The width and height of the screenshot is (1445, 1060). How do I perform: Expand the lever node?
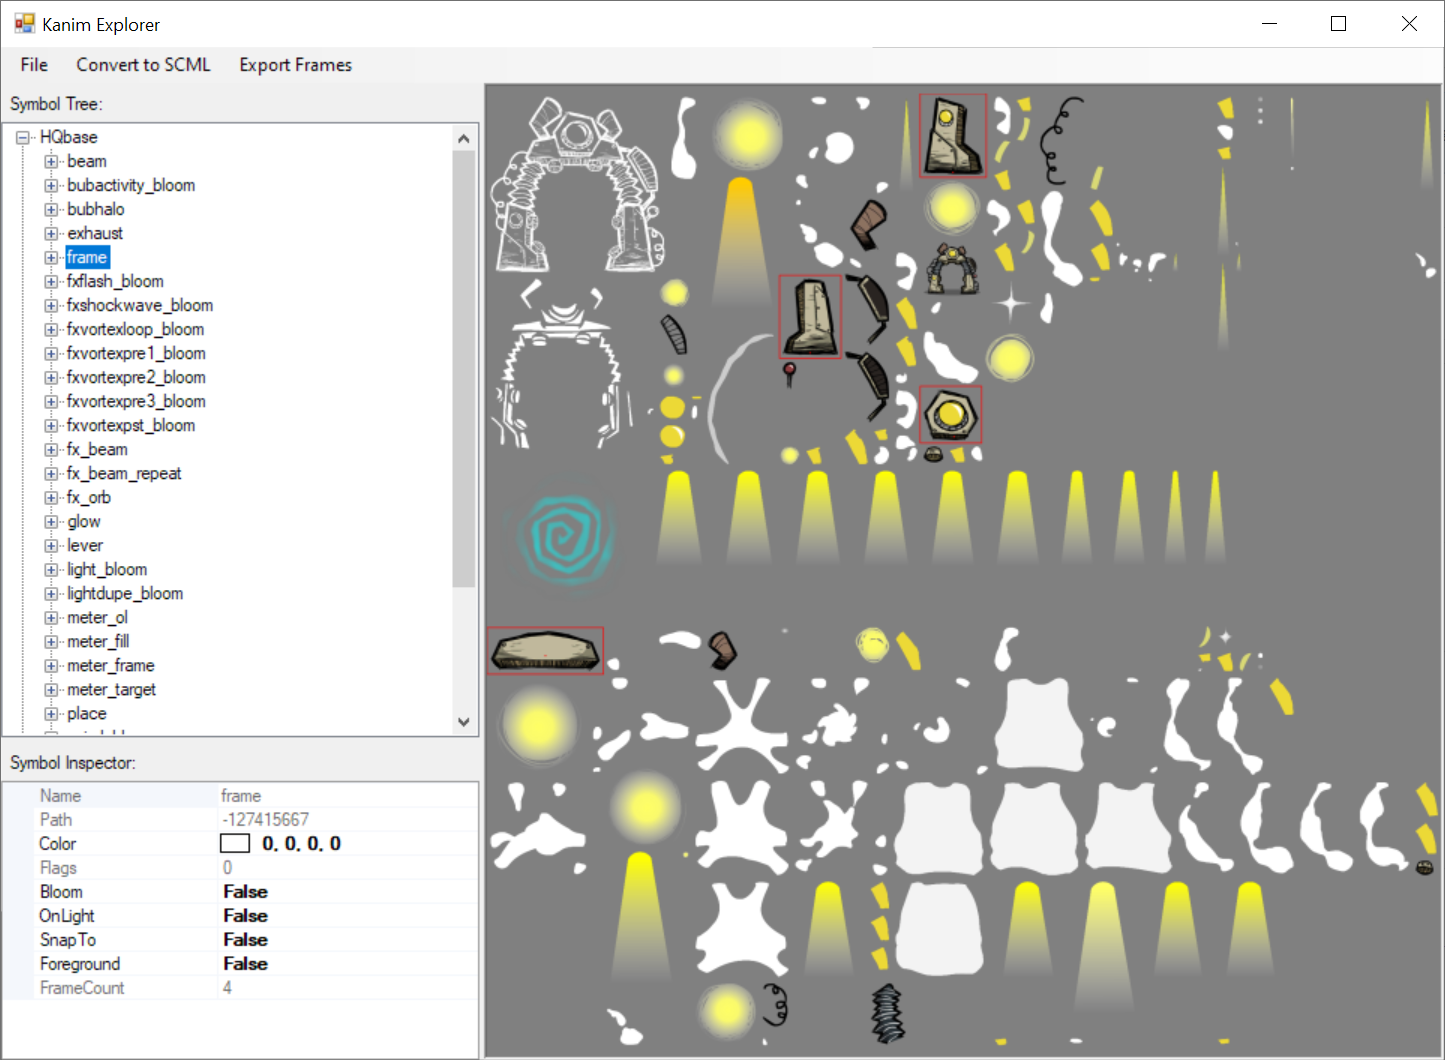[x=51, y=545]
